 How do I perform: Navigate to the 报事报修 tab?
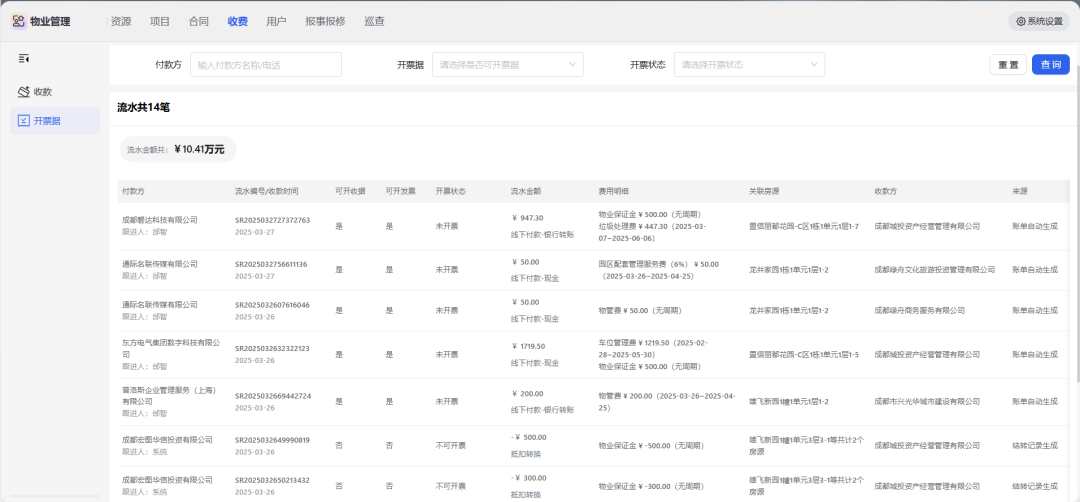(325, 21)
